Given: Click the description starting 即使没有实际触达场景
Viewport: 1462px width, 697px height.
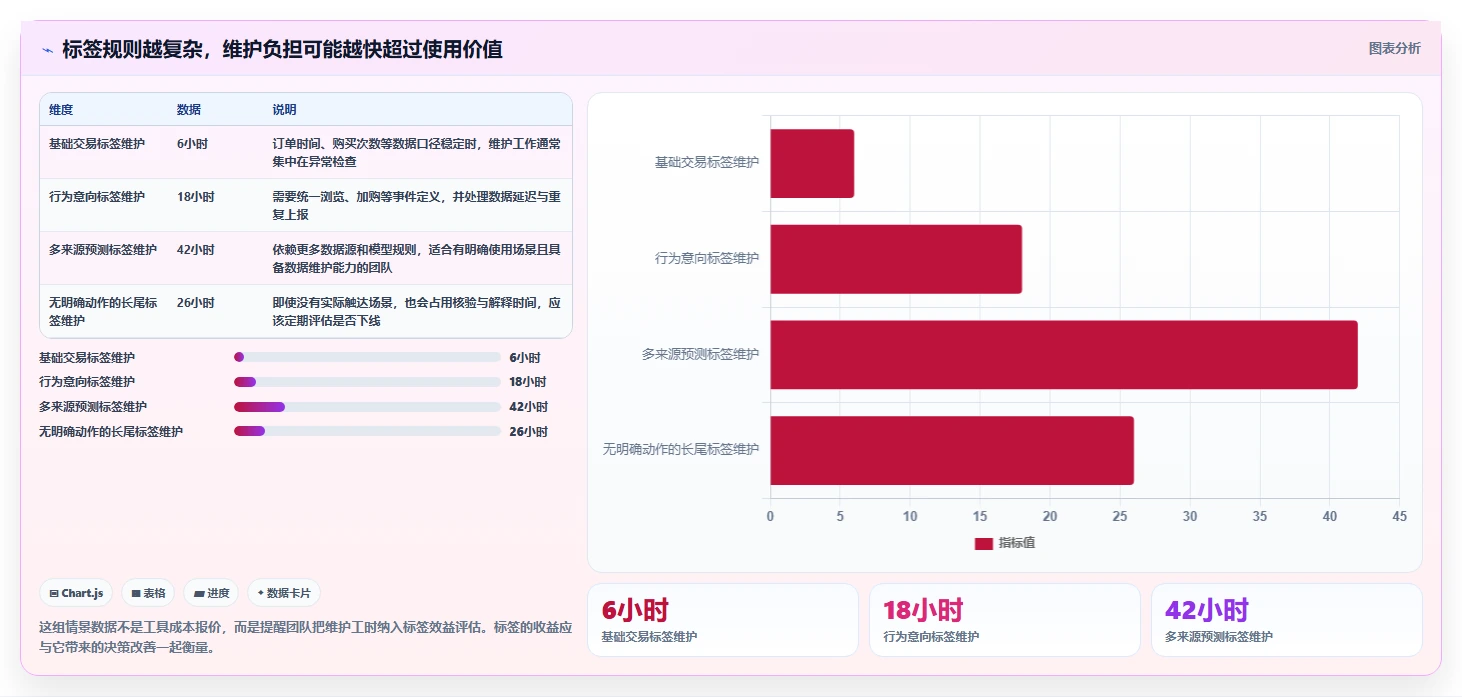Looking at the screenshot, I should click(x=417, y=312).
